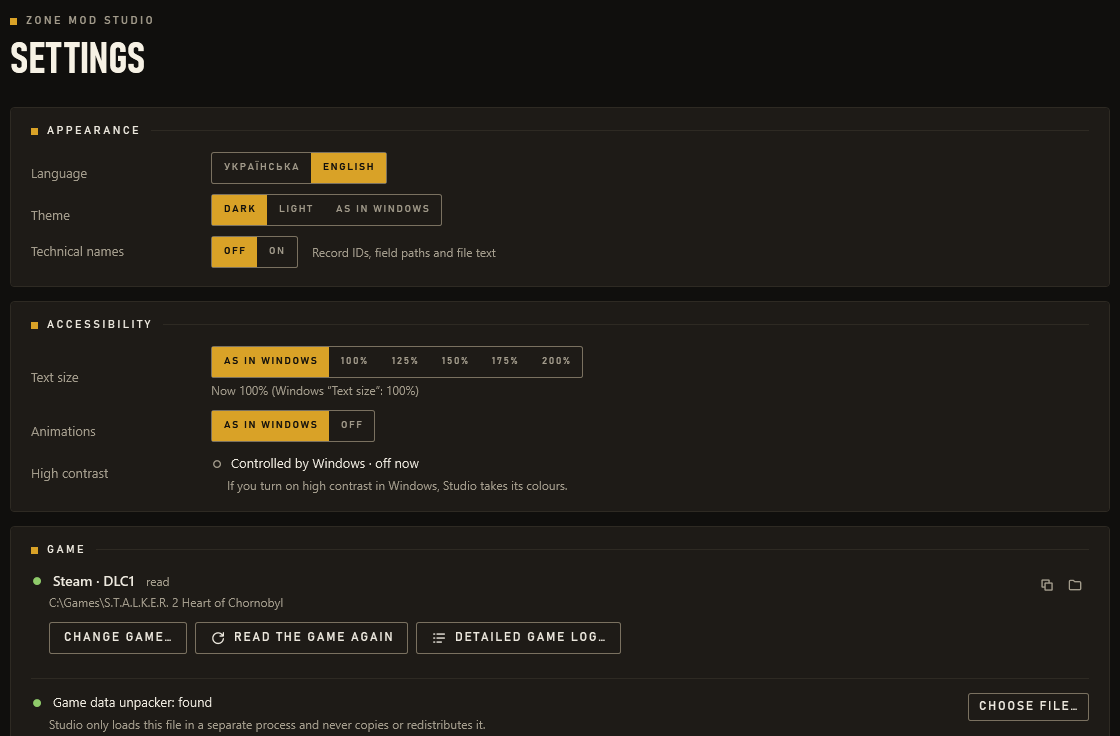Click the 'If you turn on high contrast' hint
This screenshot has width=1120, height=736.
tap(397, 486)
